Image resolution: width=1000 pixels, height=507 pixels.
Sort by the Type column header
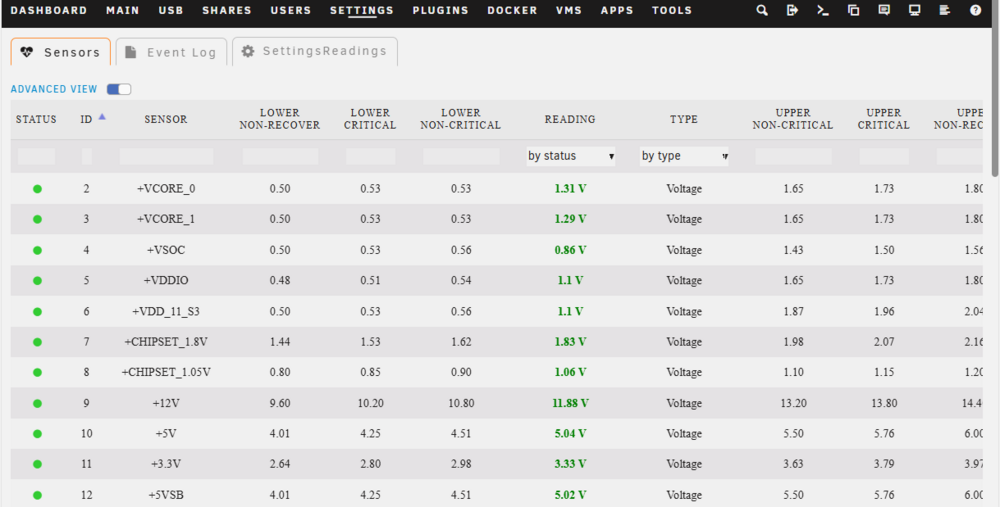pos(684,119)
